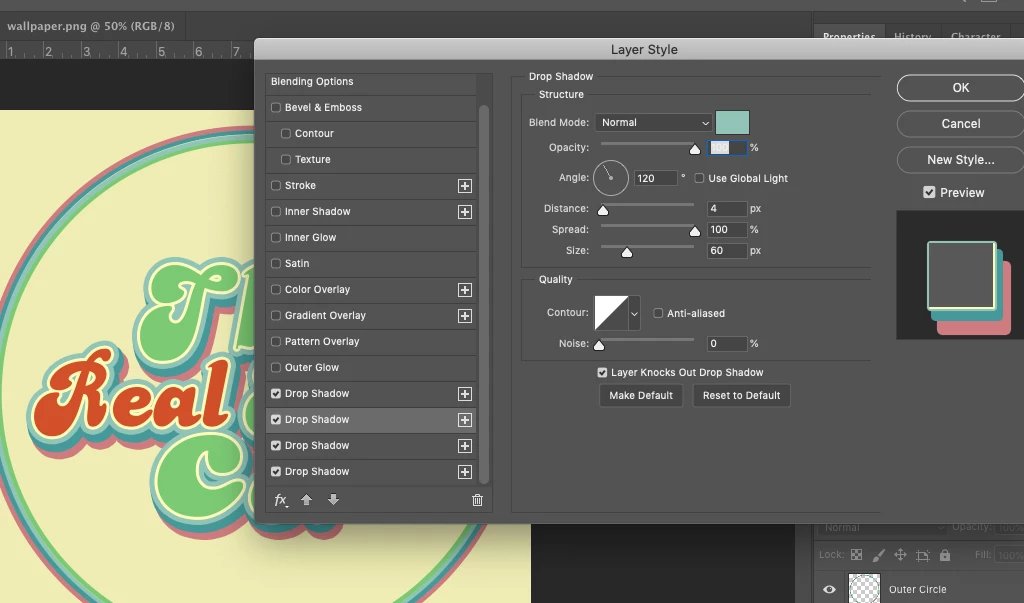Open Blend Mode Normal dropdown

point(653,122)
